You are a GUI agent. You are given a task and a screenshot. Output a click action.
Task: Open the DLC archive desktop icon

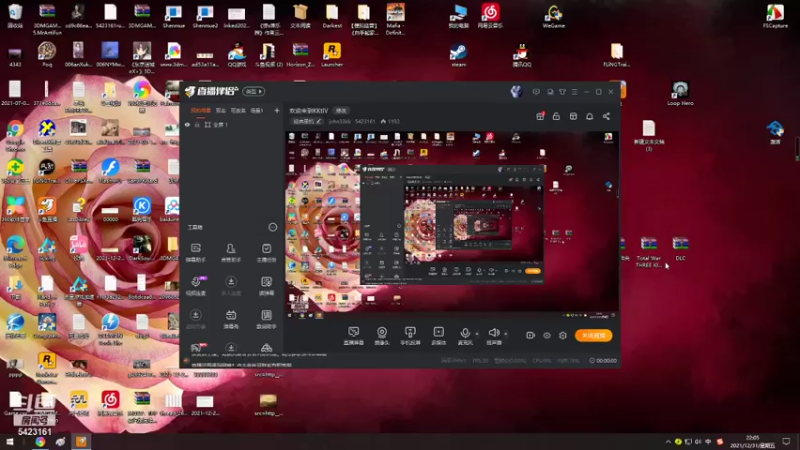[680, 248]
